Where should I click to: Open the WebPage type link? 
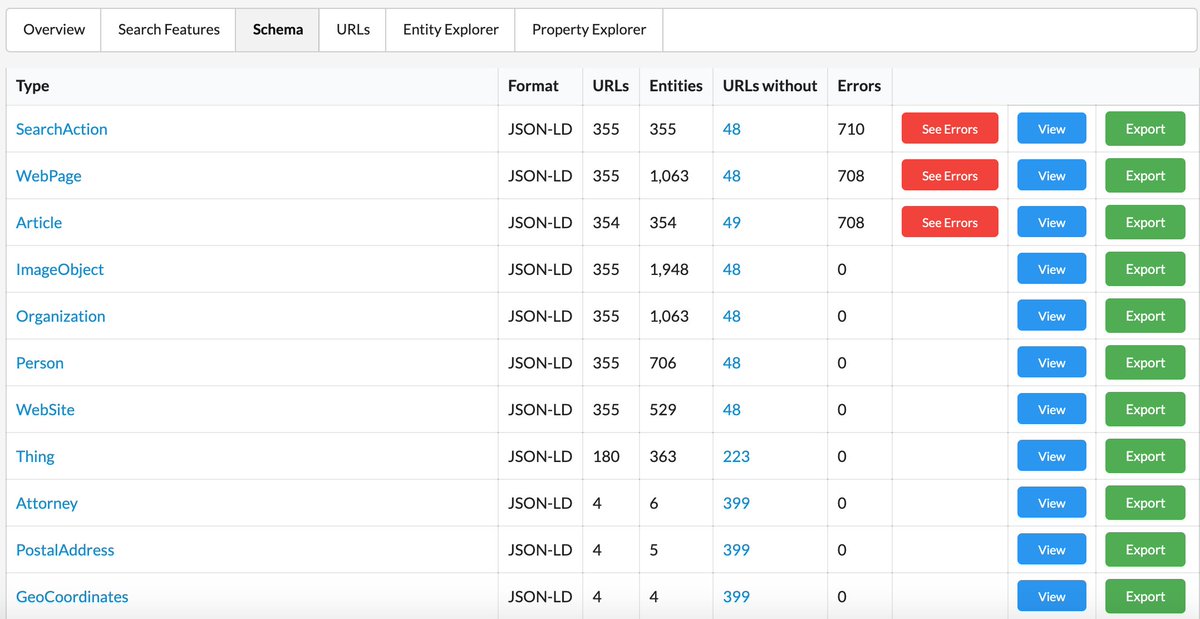pyautogui.click(x=49, y=176)
